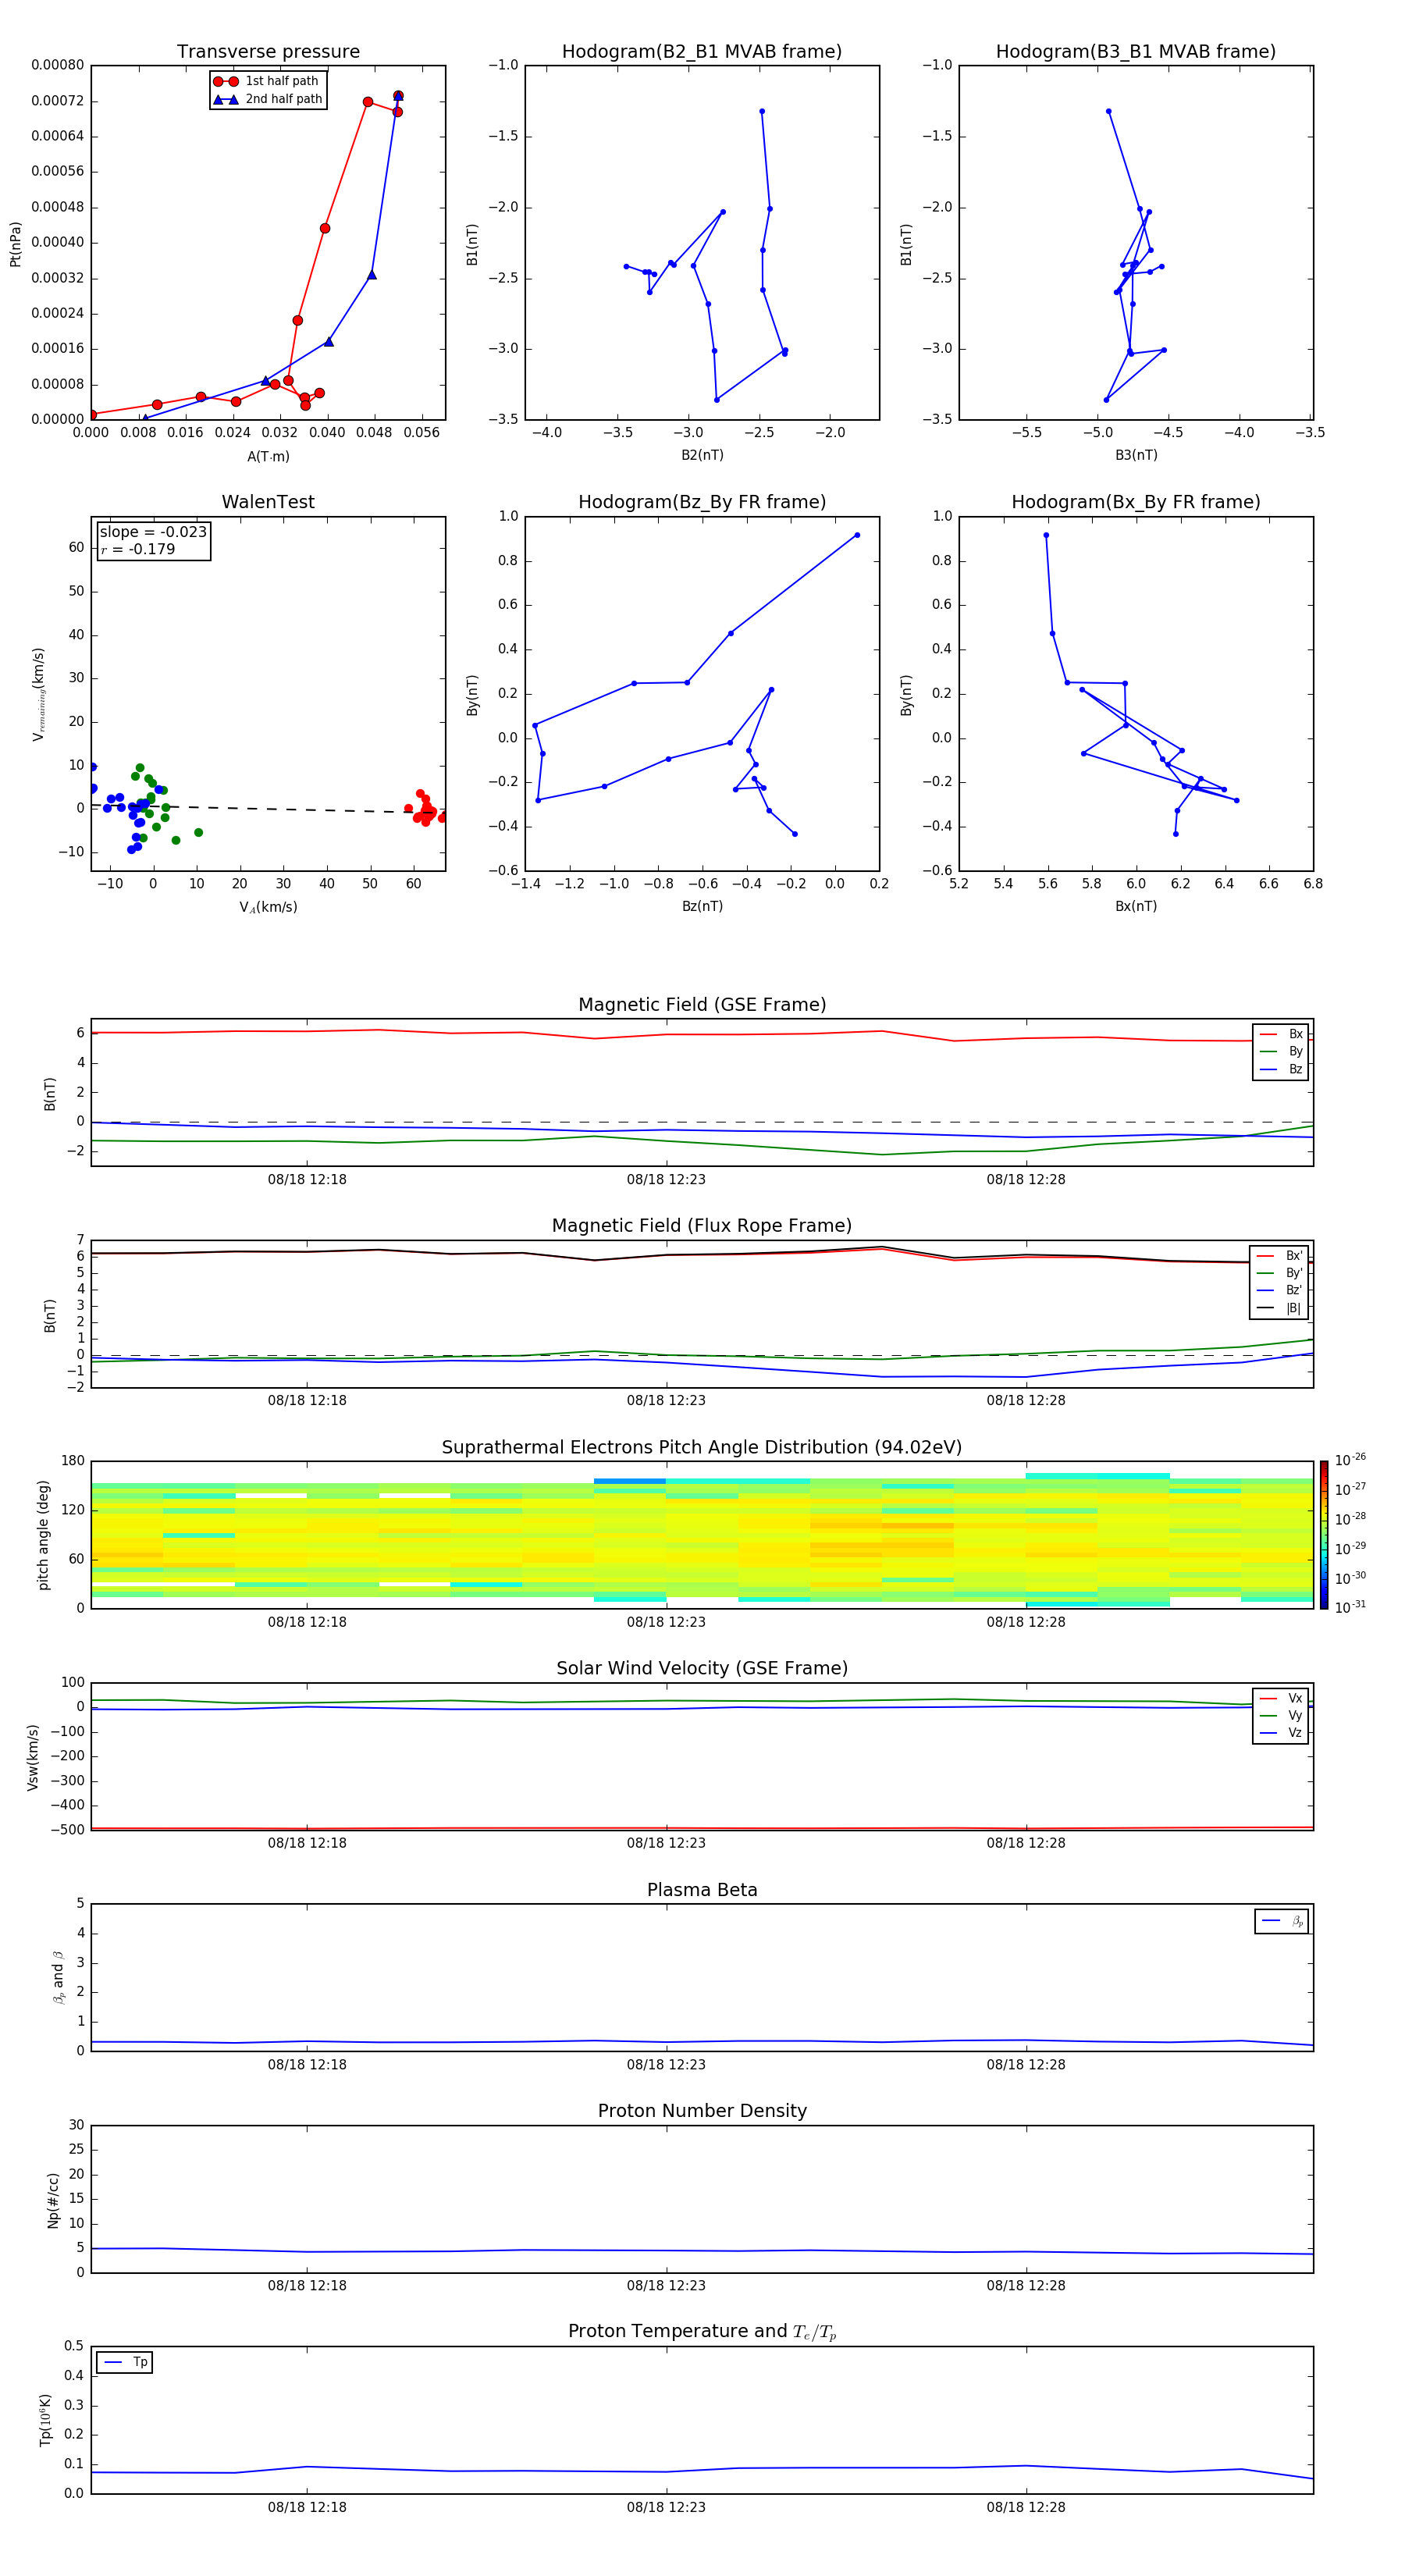Click "08/18 12:23" tick under GSE magnetic field plot
The height and width of the screenshot is (2576, 1405).
coord(666,1179)
